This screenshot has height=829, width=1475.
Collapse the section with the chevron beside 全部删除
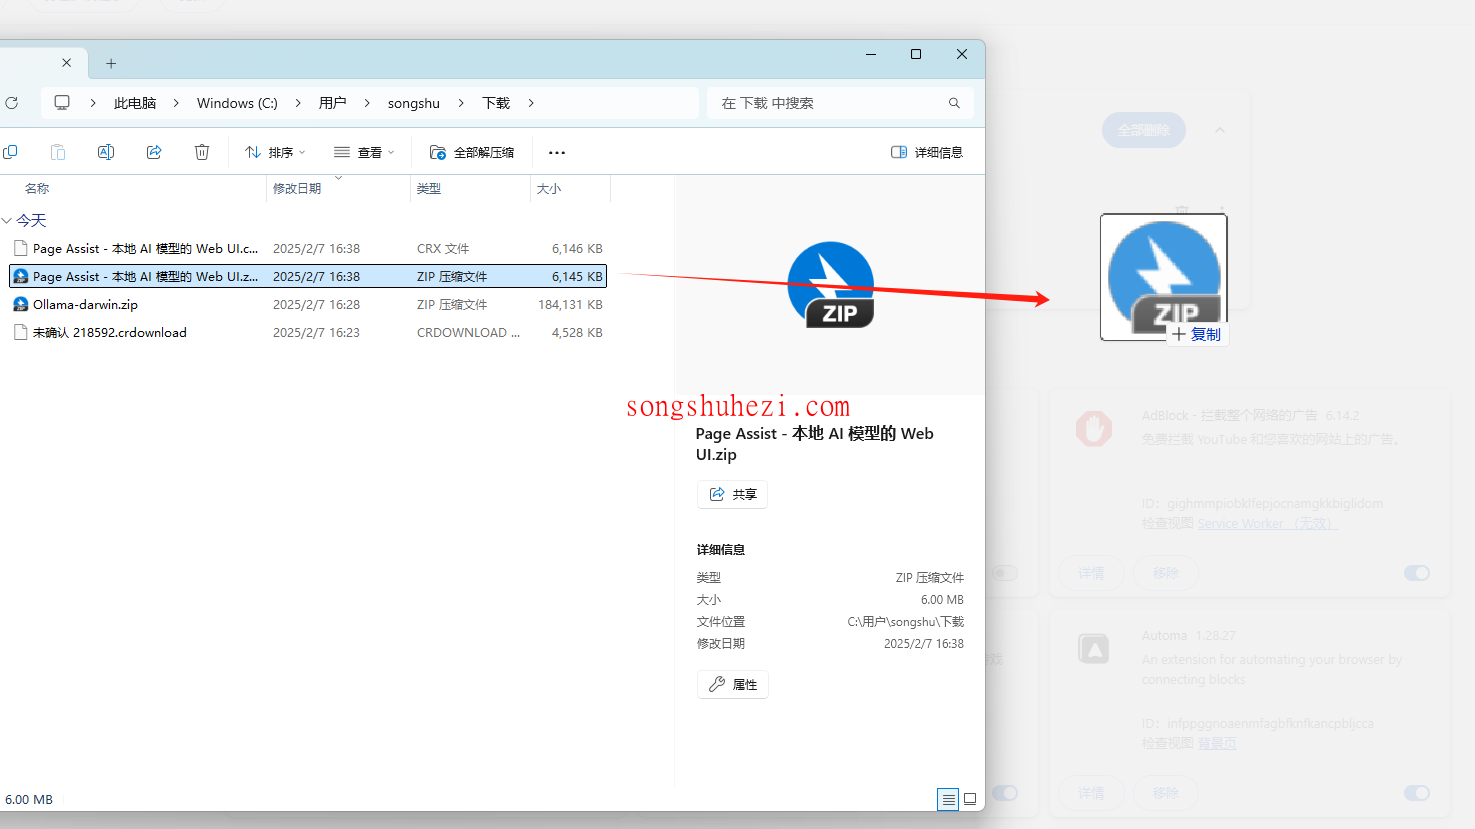click(1220, 130)
